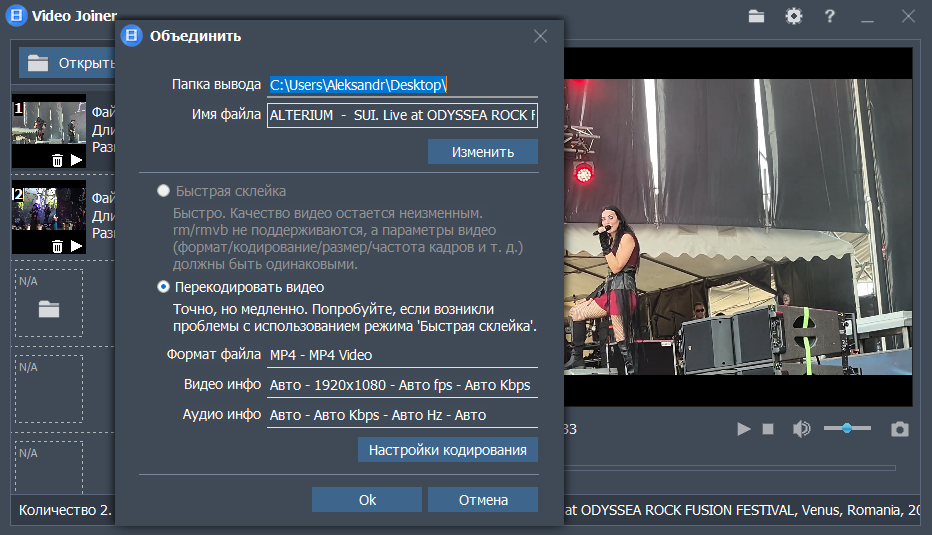
Task: Click the help question mark icon
Action: point(829,16)
